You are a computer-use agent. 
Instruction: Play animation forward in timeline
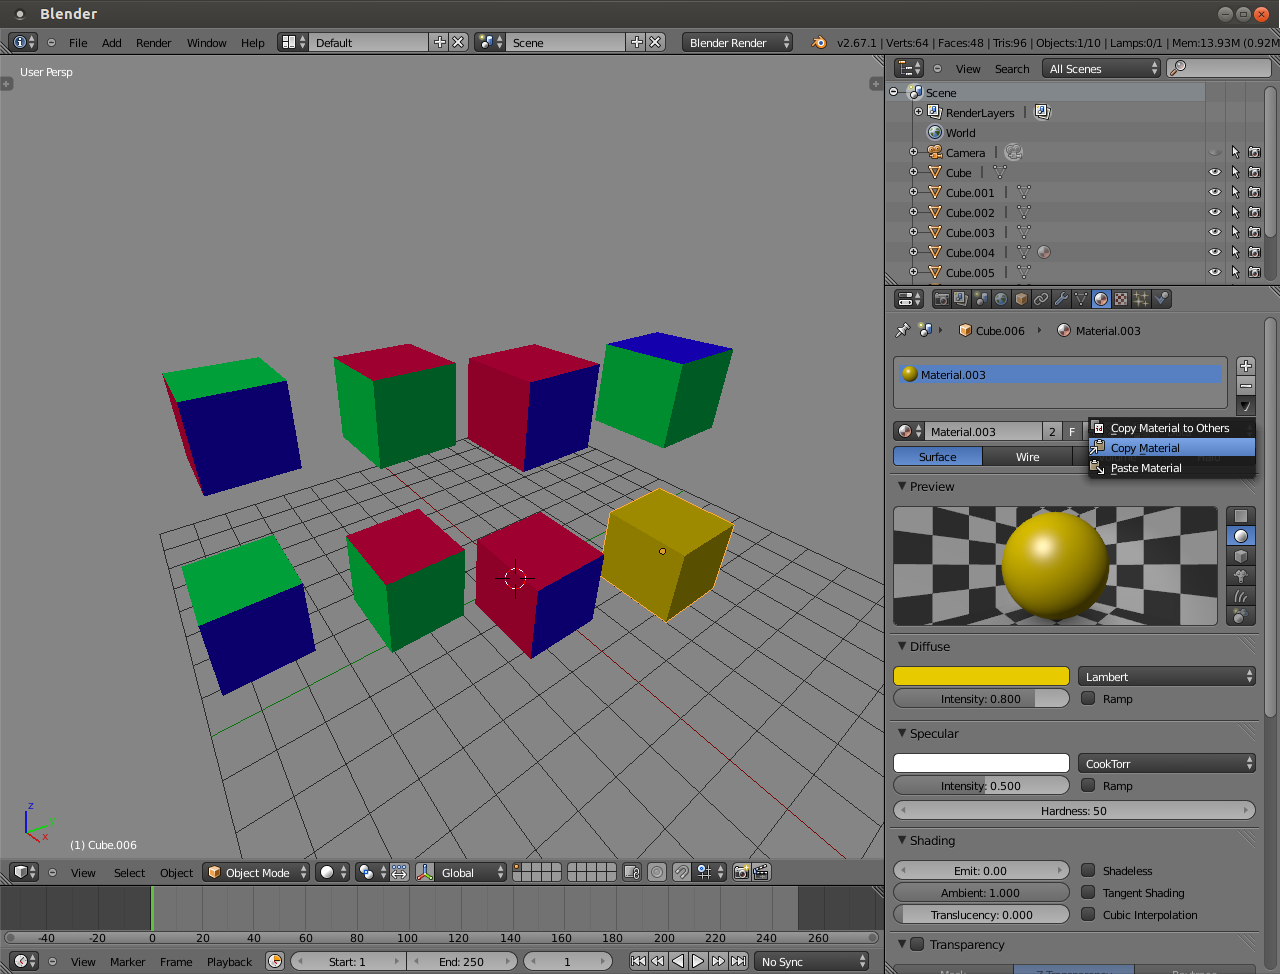[x=698, y=961]
